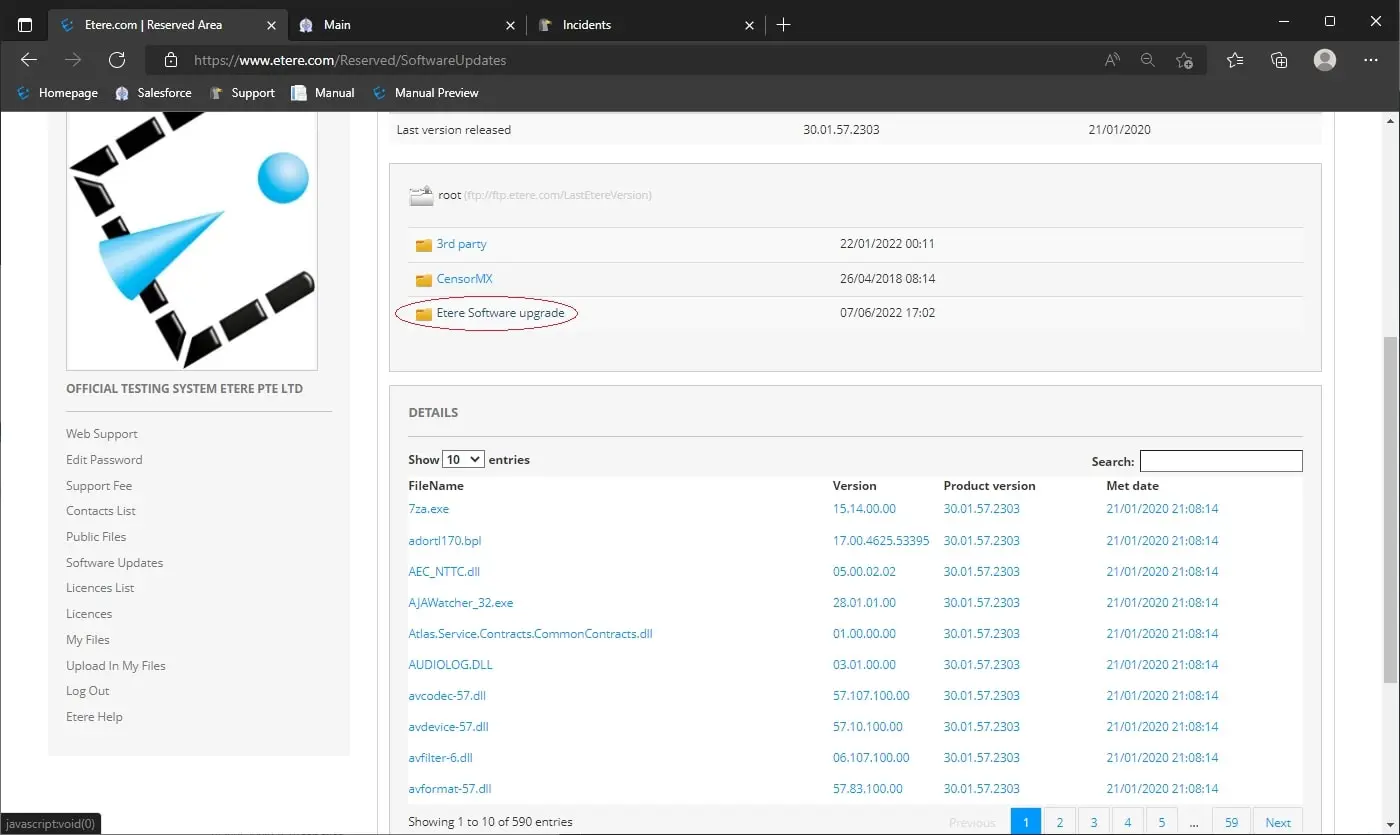Open the browser settings ellipsis menu
Screen dimensions: 1400x835
1371,60
